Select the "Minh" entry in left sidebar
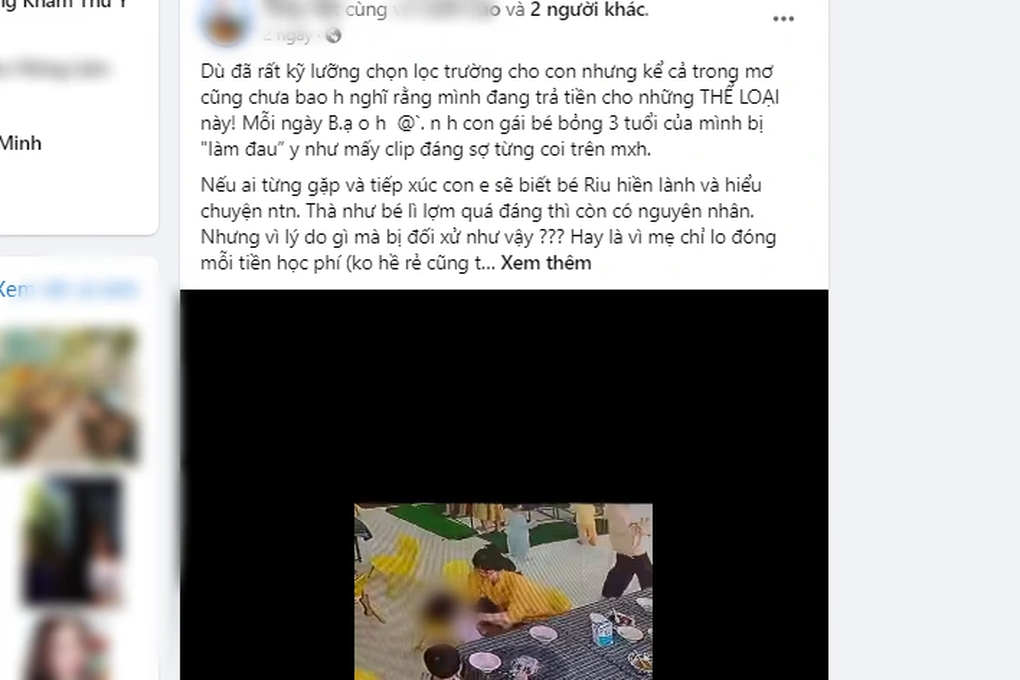This screenshot has width=1020, height=680. [x=21, y=143]
